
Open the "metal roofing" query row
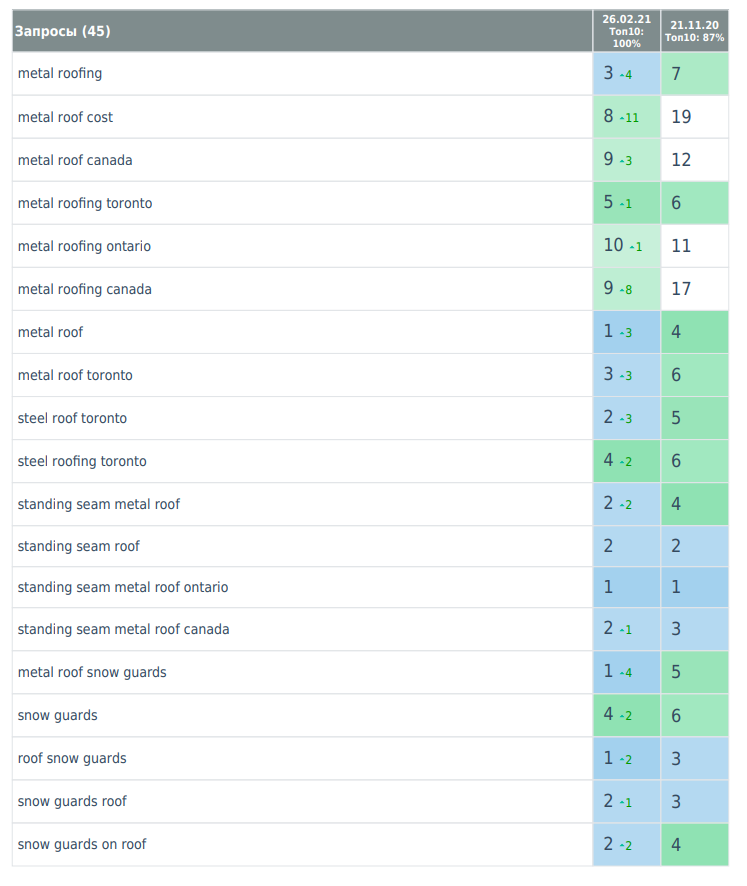tap(60, 74)
